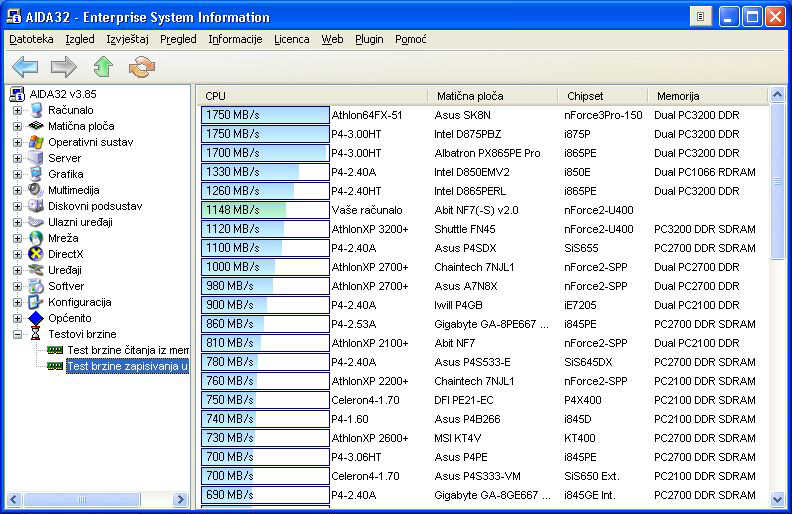Viewport: 792px width, 514px height.
Task: Collapse the Testovi brzine tree node
Action: pos(17,334)
